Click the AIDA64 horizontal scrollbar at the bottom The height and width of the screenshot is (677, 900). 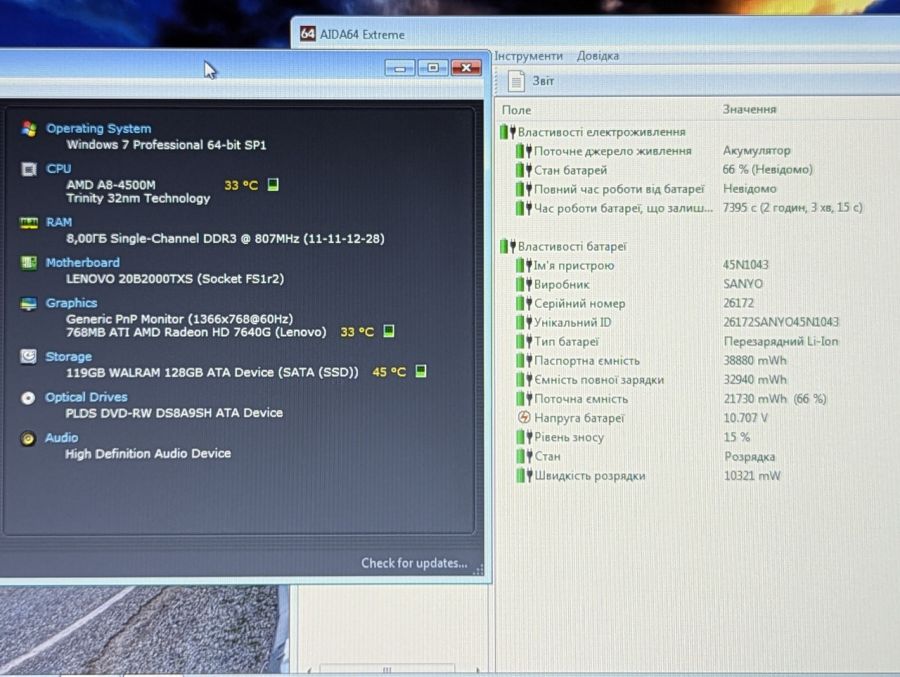tap(393, 670)
